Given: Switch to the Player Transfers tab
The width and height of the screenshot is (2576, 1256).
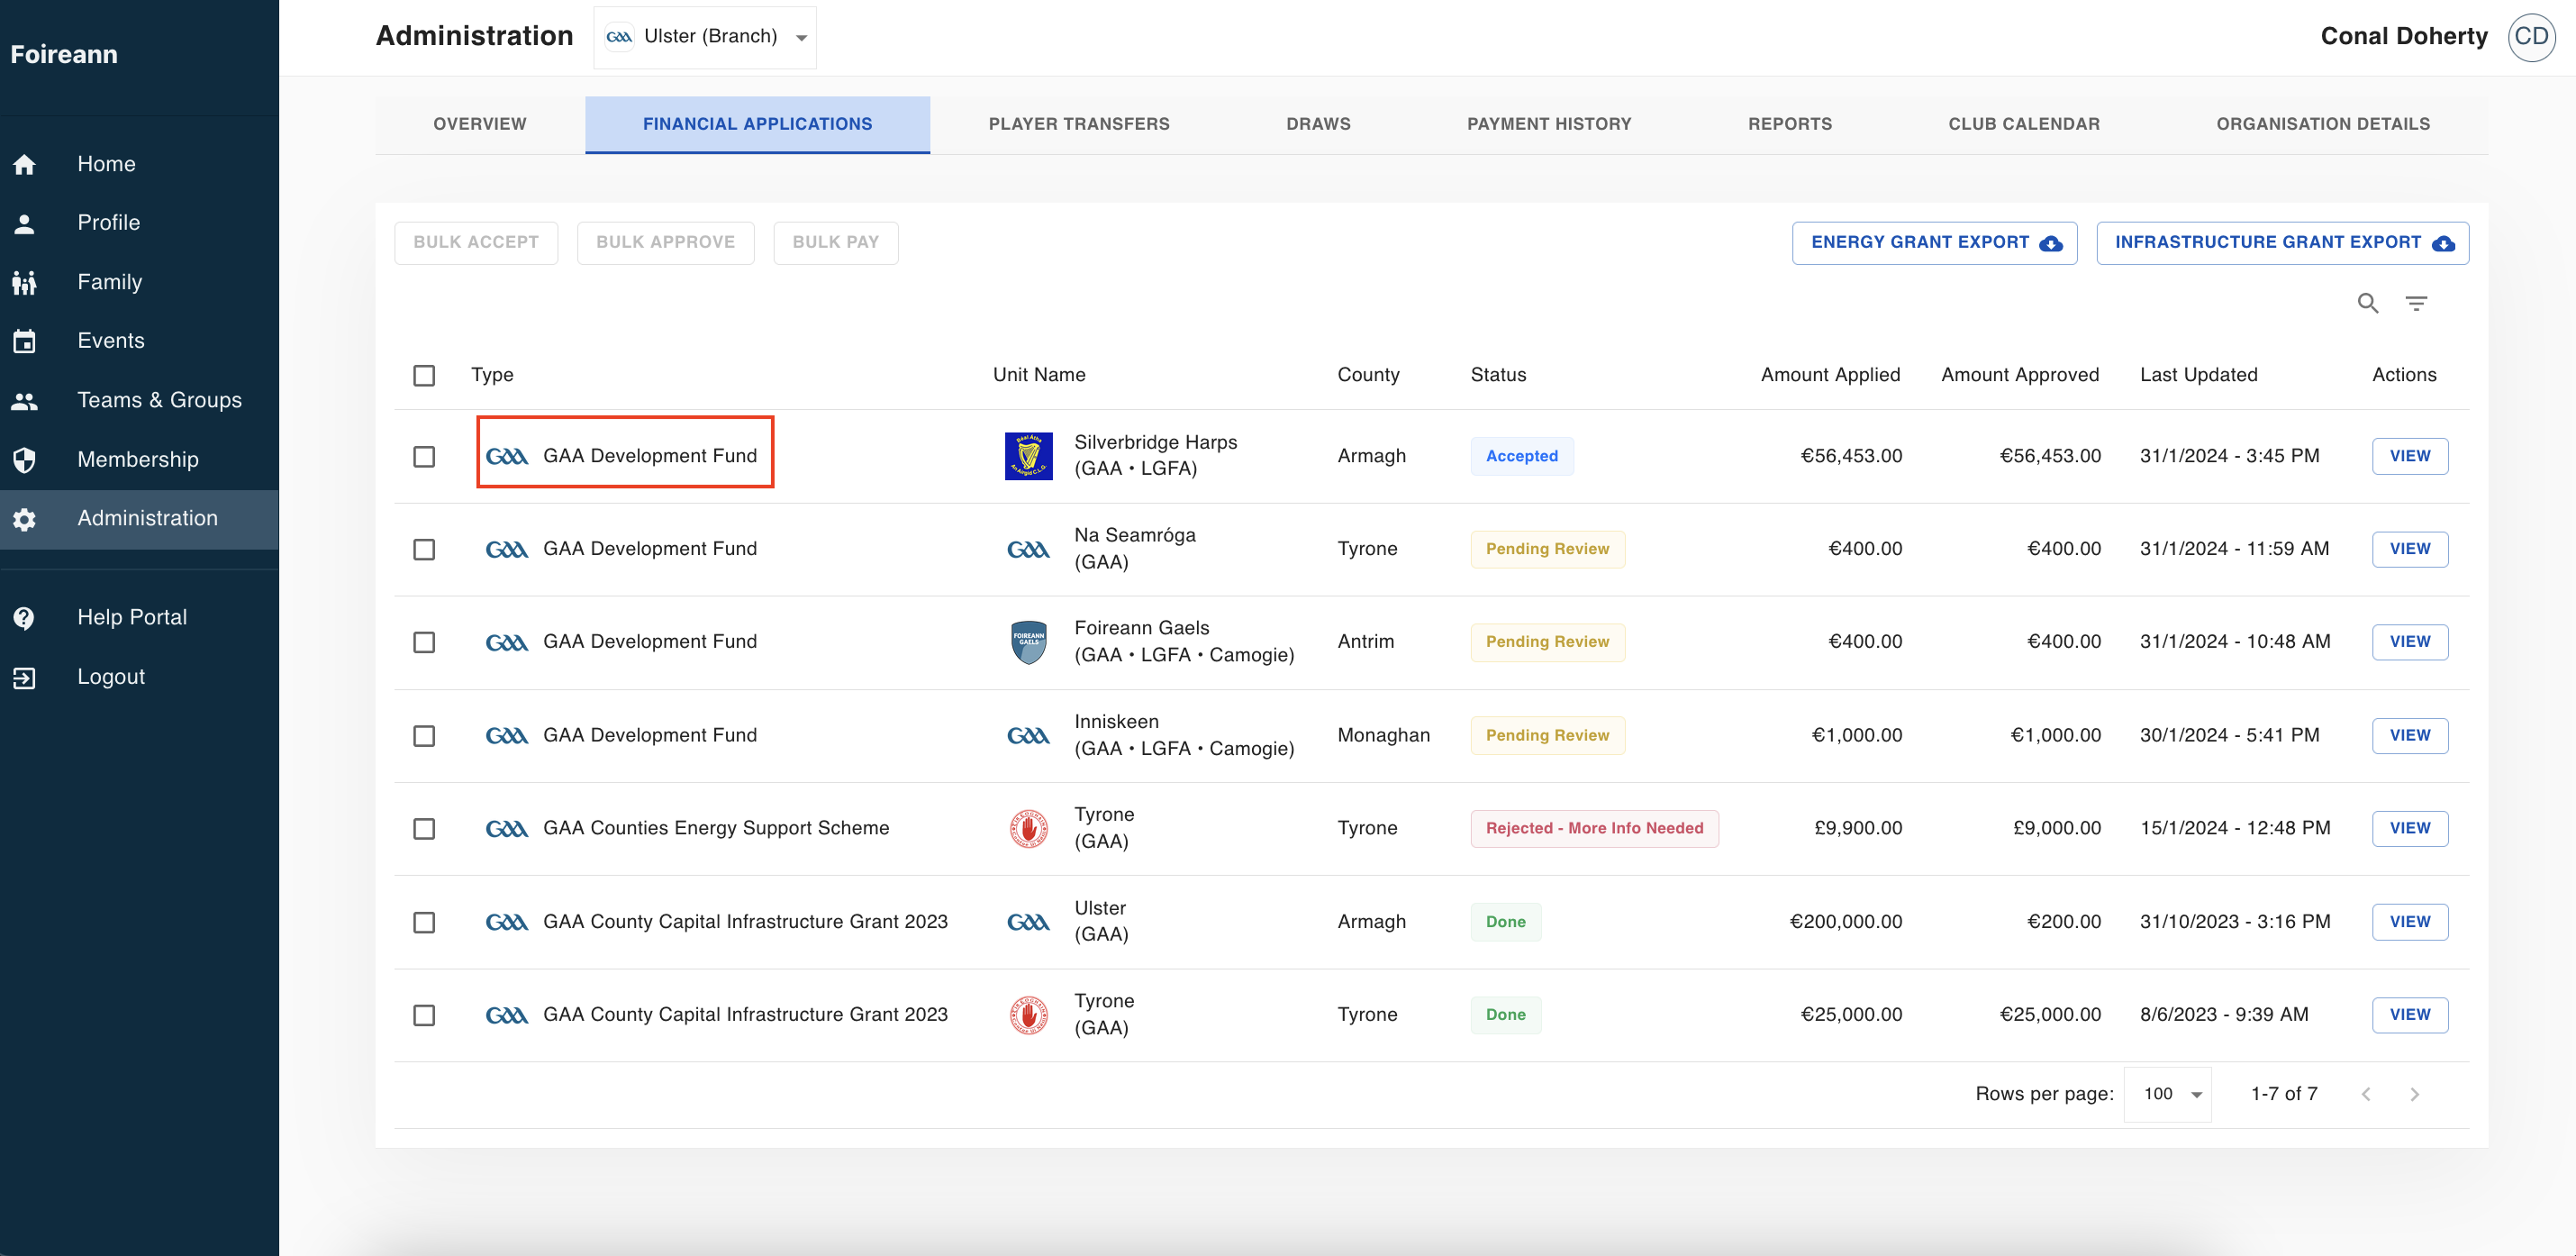Looking at the screenshot, I should click(x=1079, y=124).
